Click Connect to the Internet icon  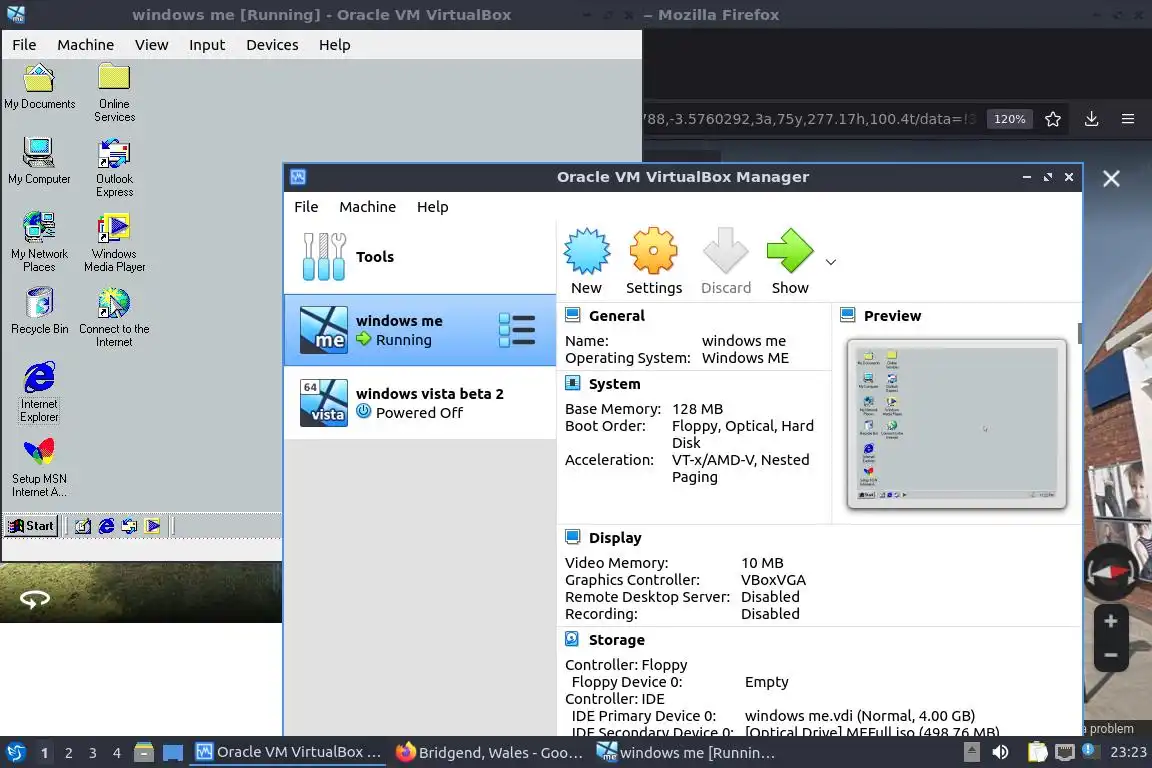pyautogui.click(x=114, y=317)
